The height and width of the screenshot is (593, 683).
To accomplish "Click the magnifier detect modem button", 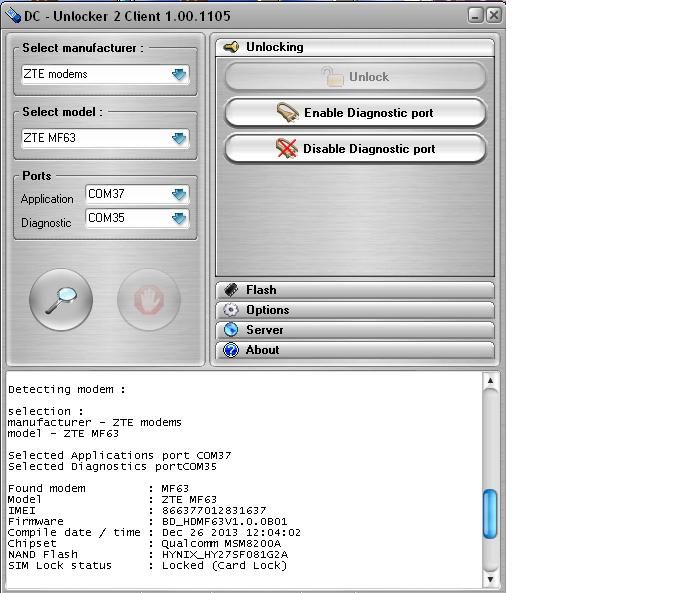I will [x=61, y=299].
